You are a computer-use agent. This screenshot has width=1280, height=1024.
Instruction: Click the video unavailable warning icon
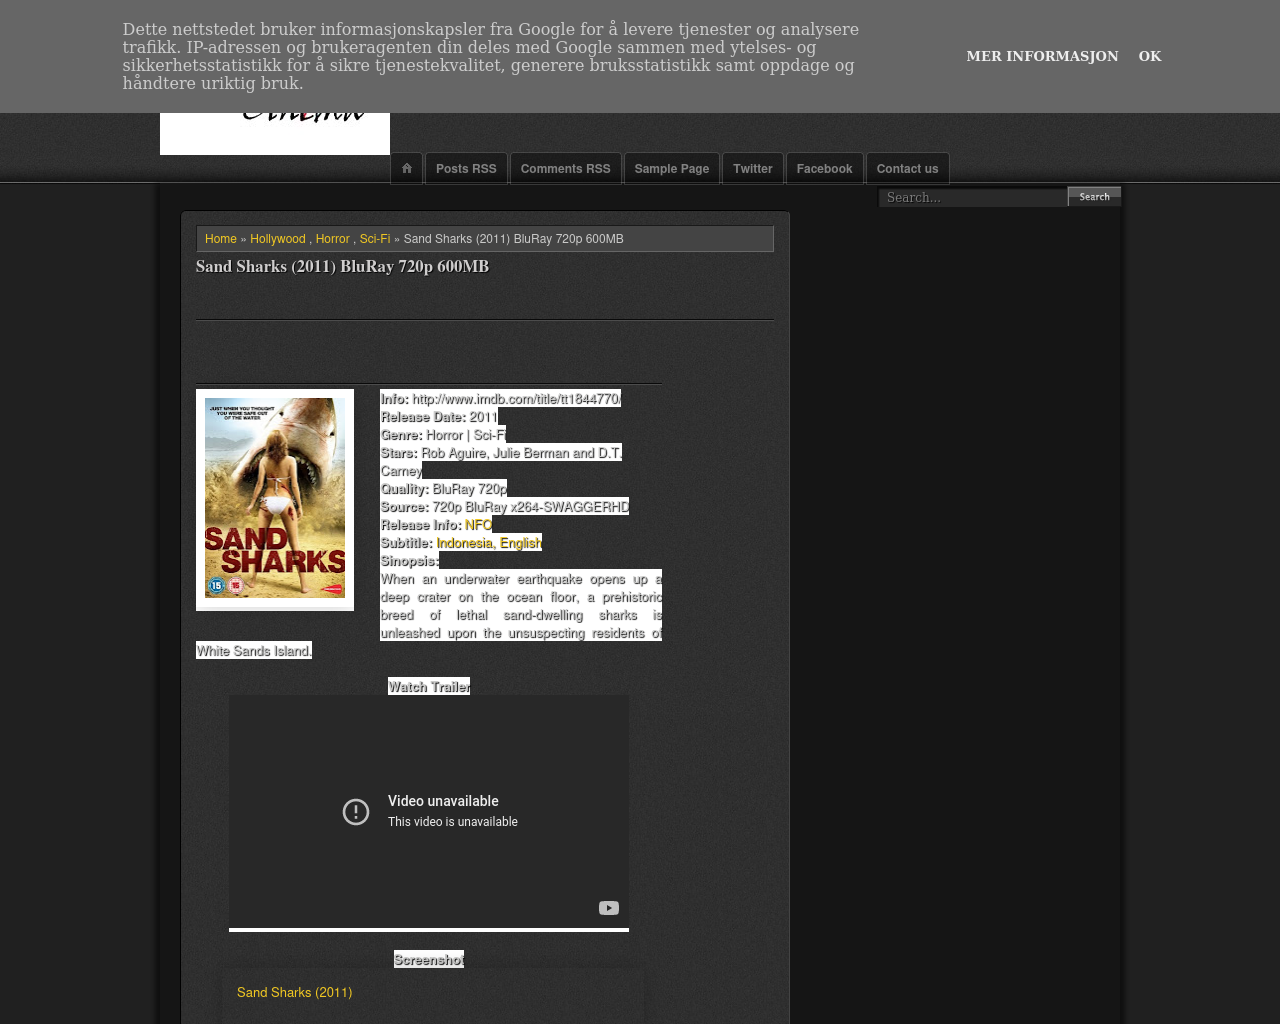point(356,811)
